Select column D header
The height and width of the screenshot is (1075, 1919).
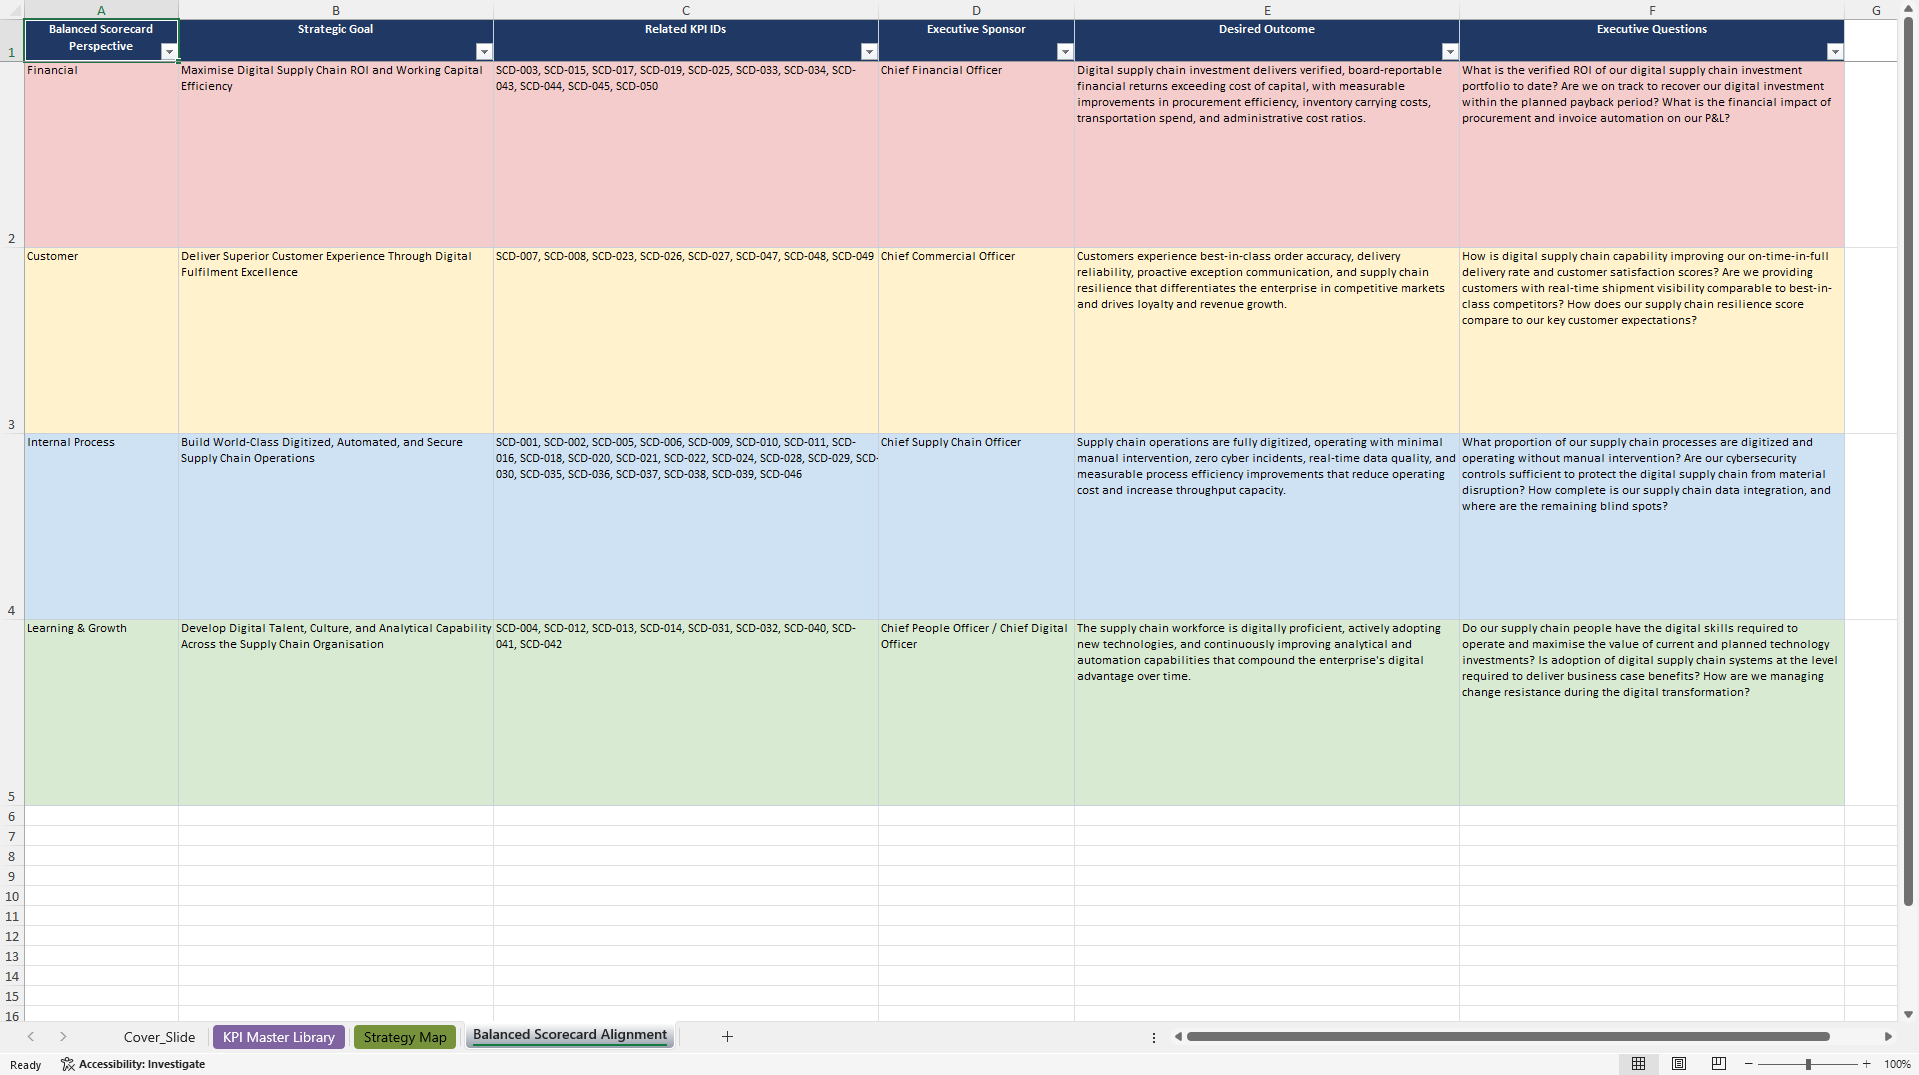tap(976, 10)
